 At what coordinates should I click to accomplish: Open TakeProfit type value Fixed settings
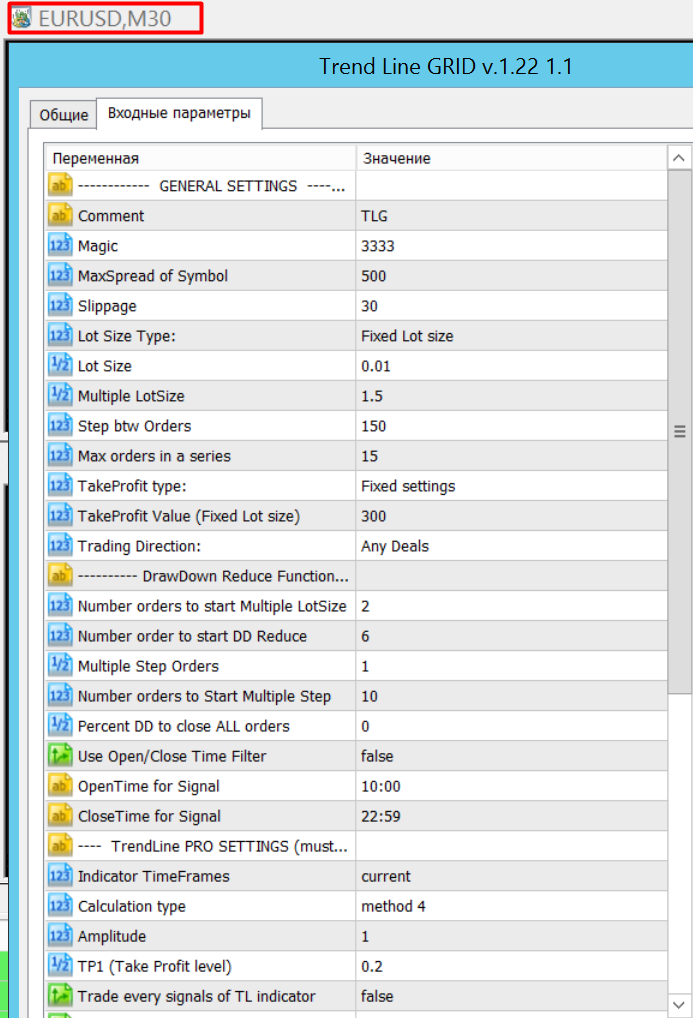click(511, 486)
